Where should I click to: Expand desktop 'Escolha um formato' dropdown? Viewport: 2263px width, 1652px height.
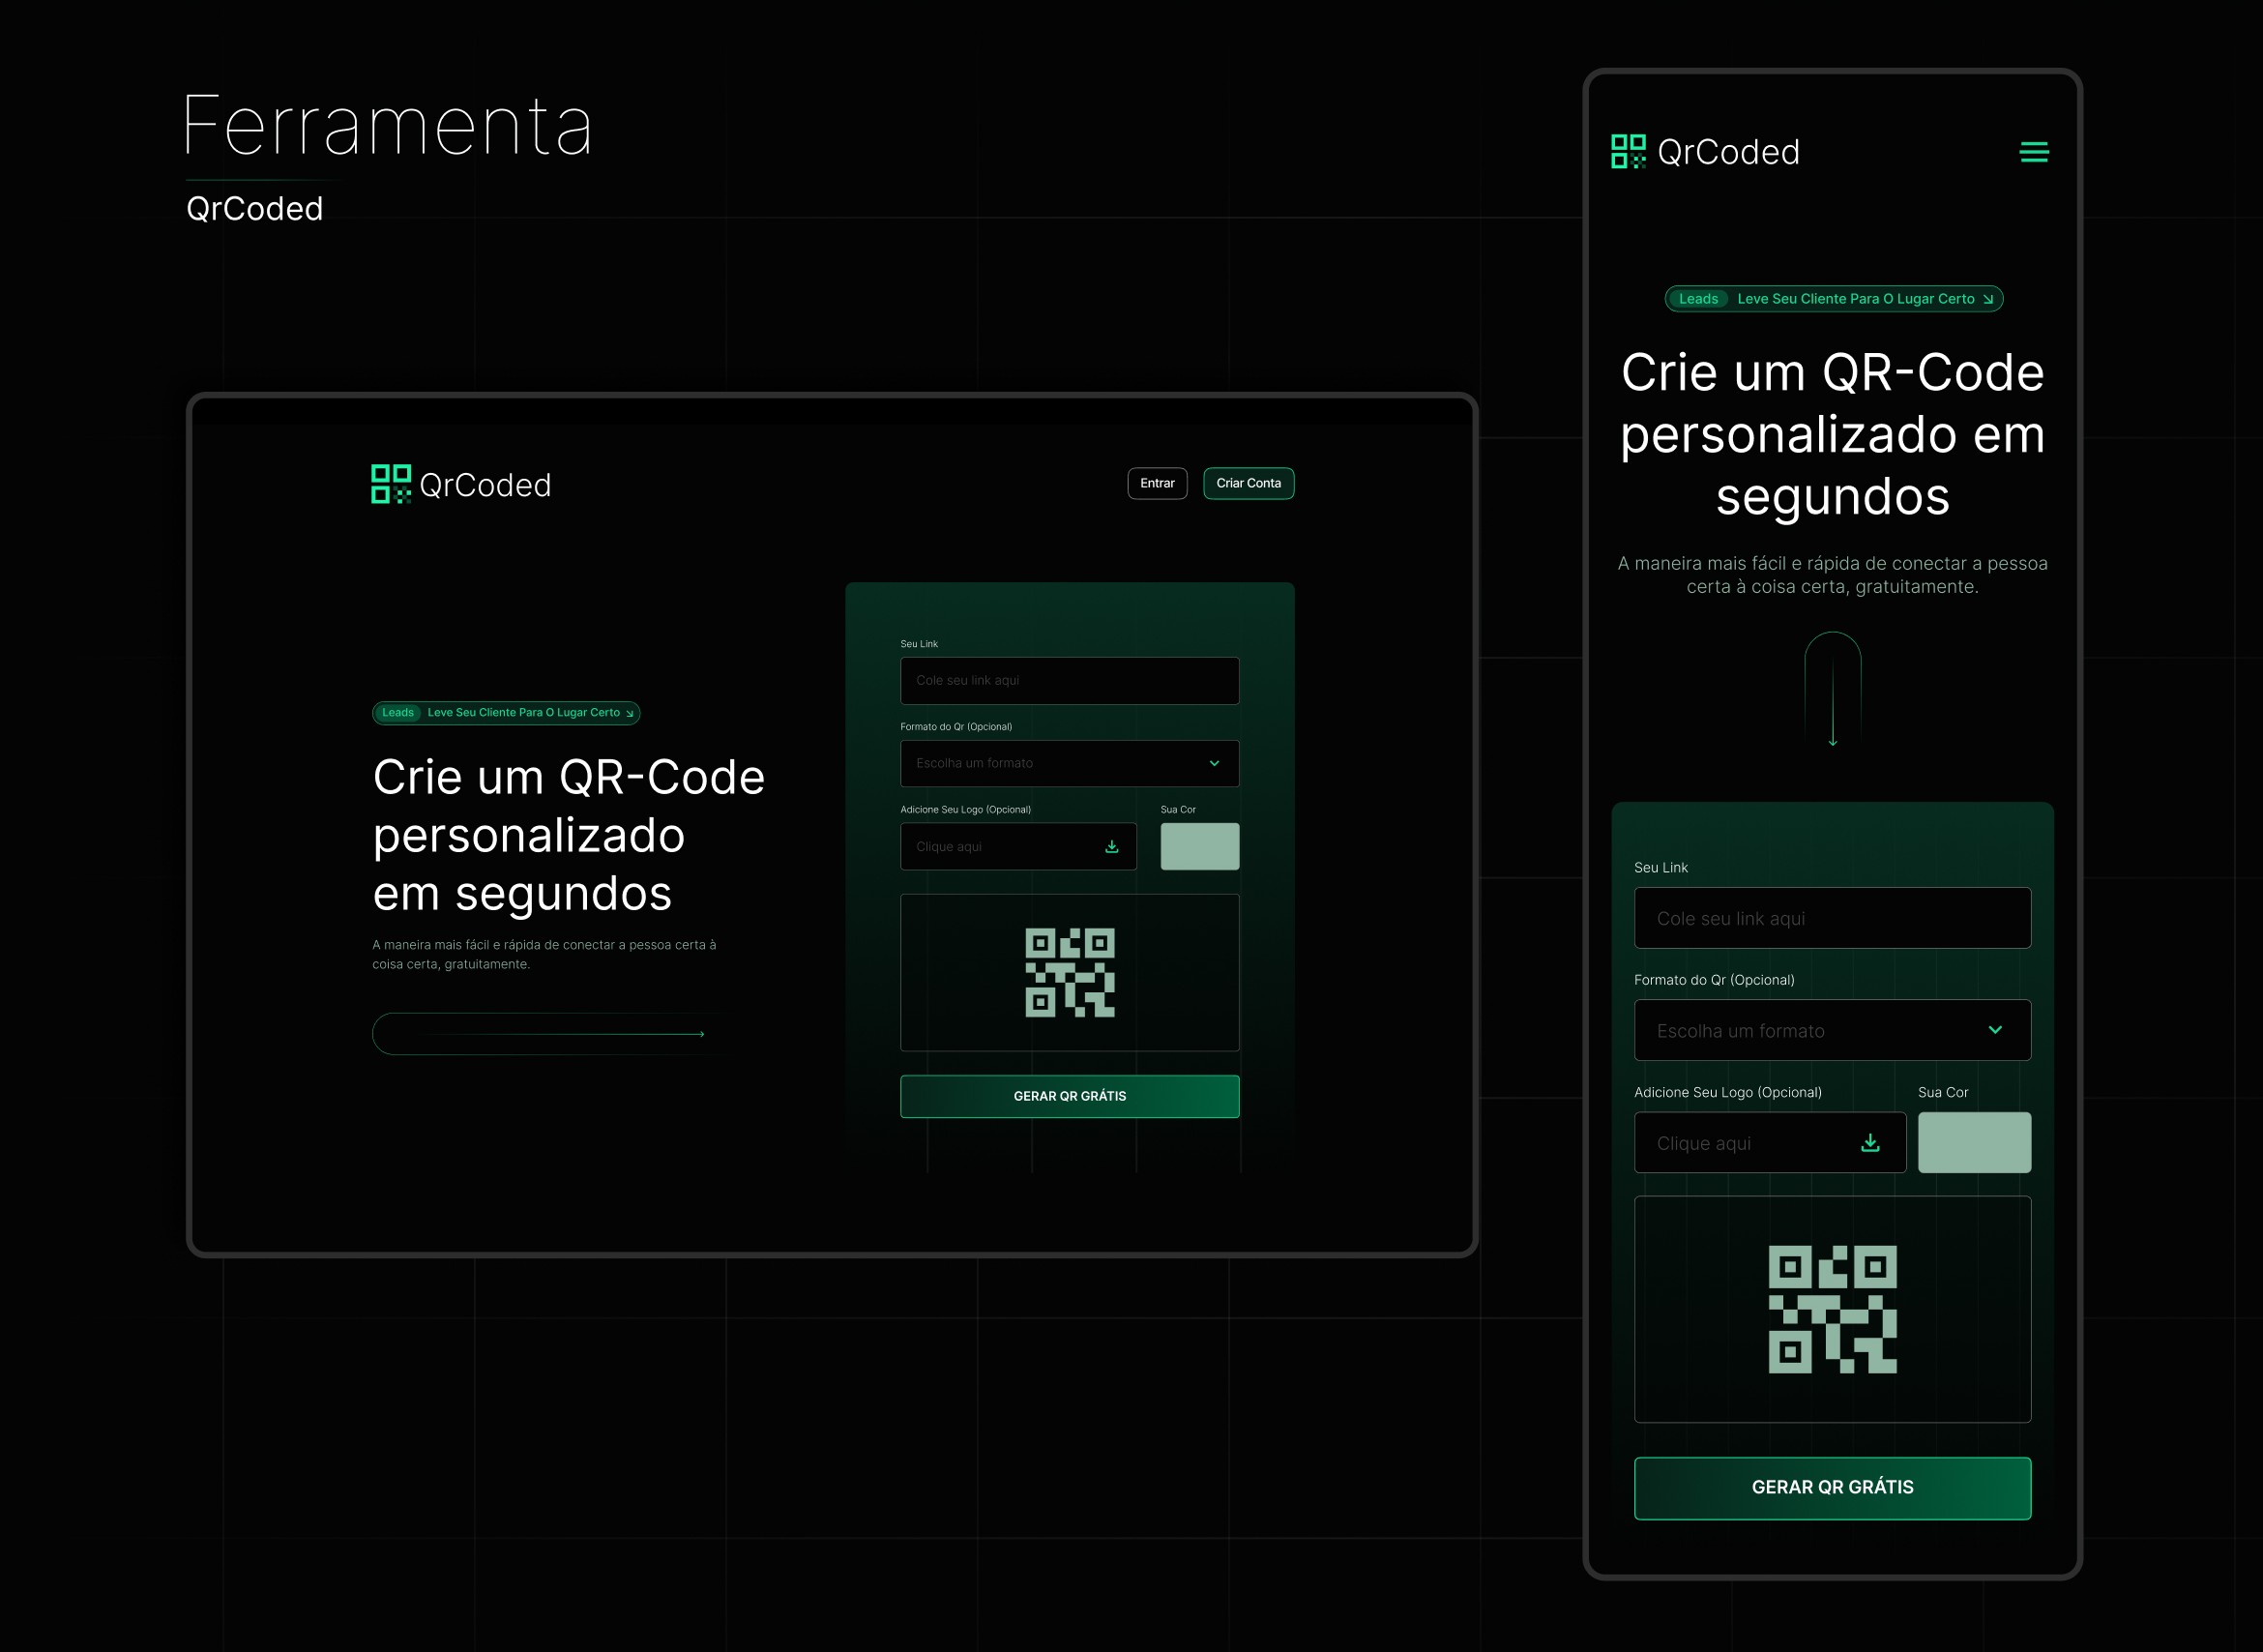pyautogui.click(x=1069, y=764)
